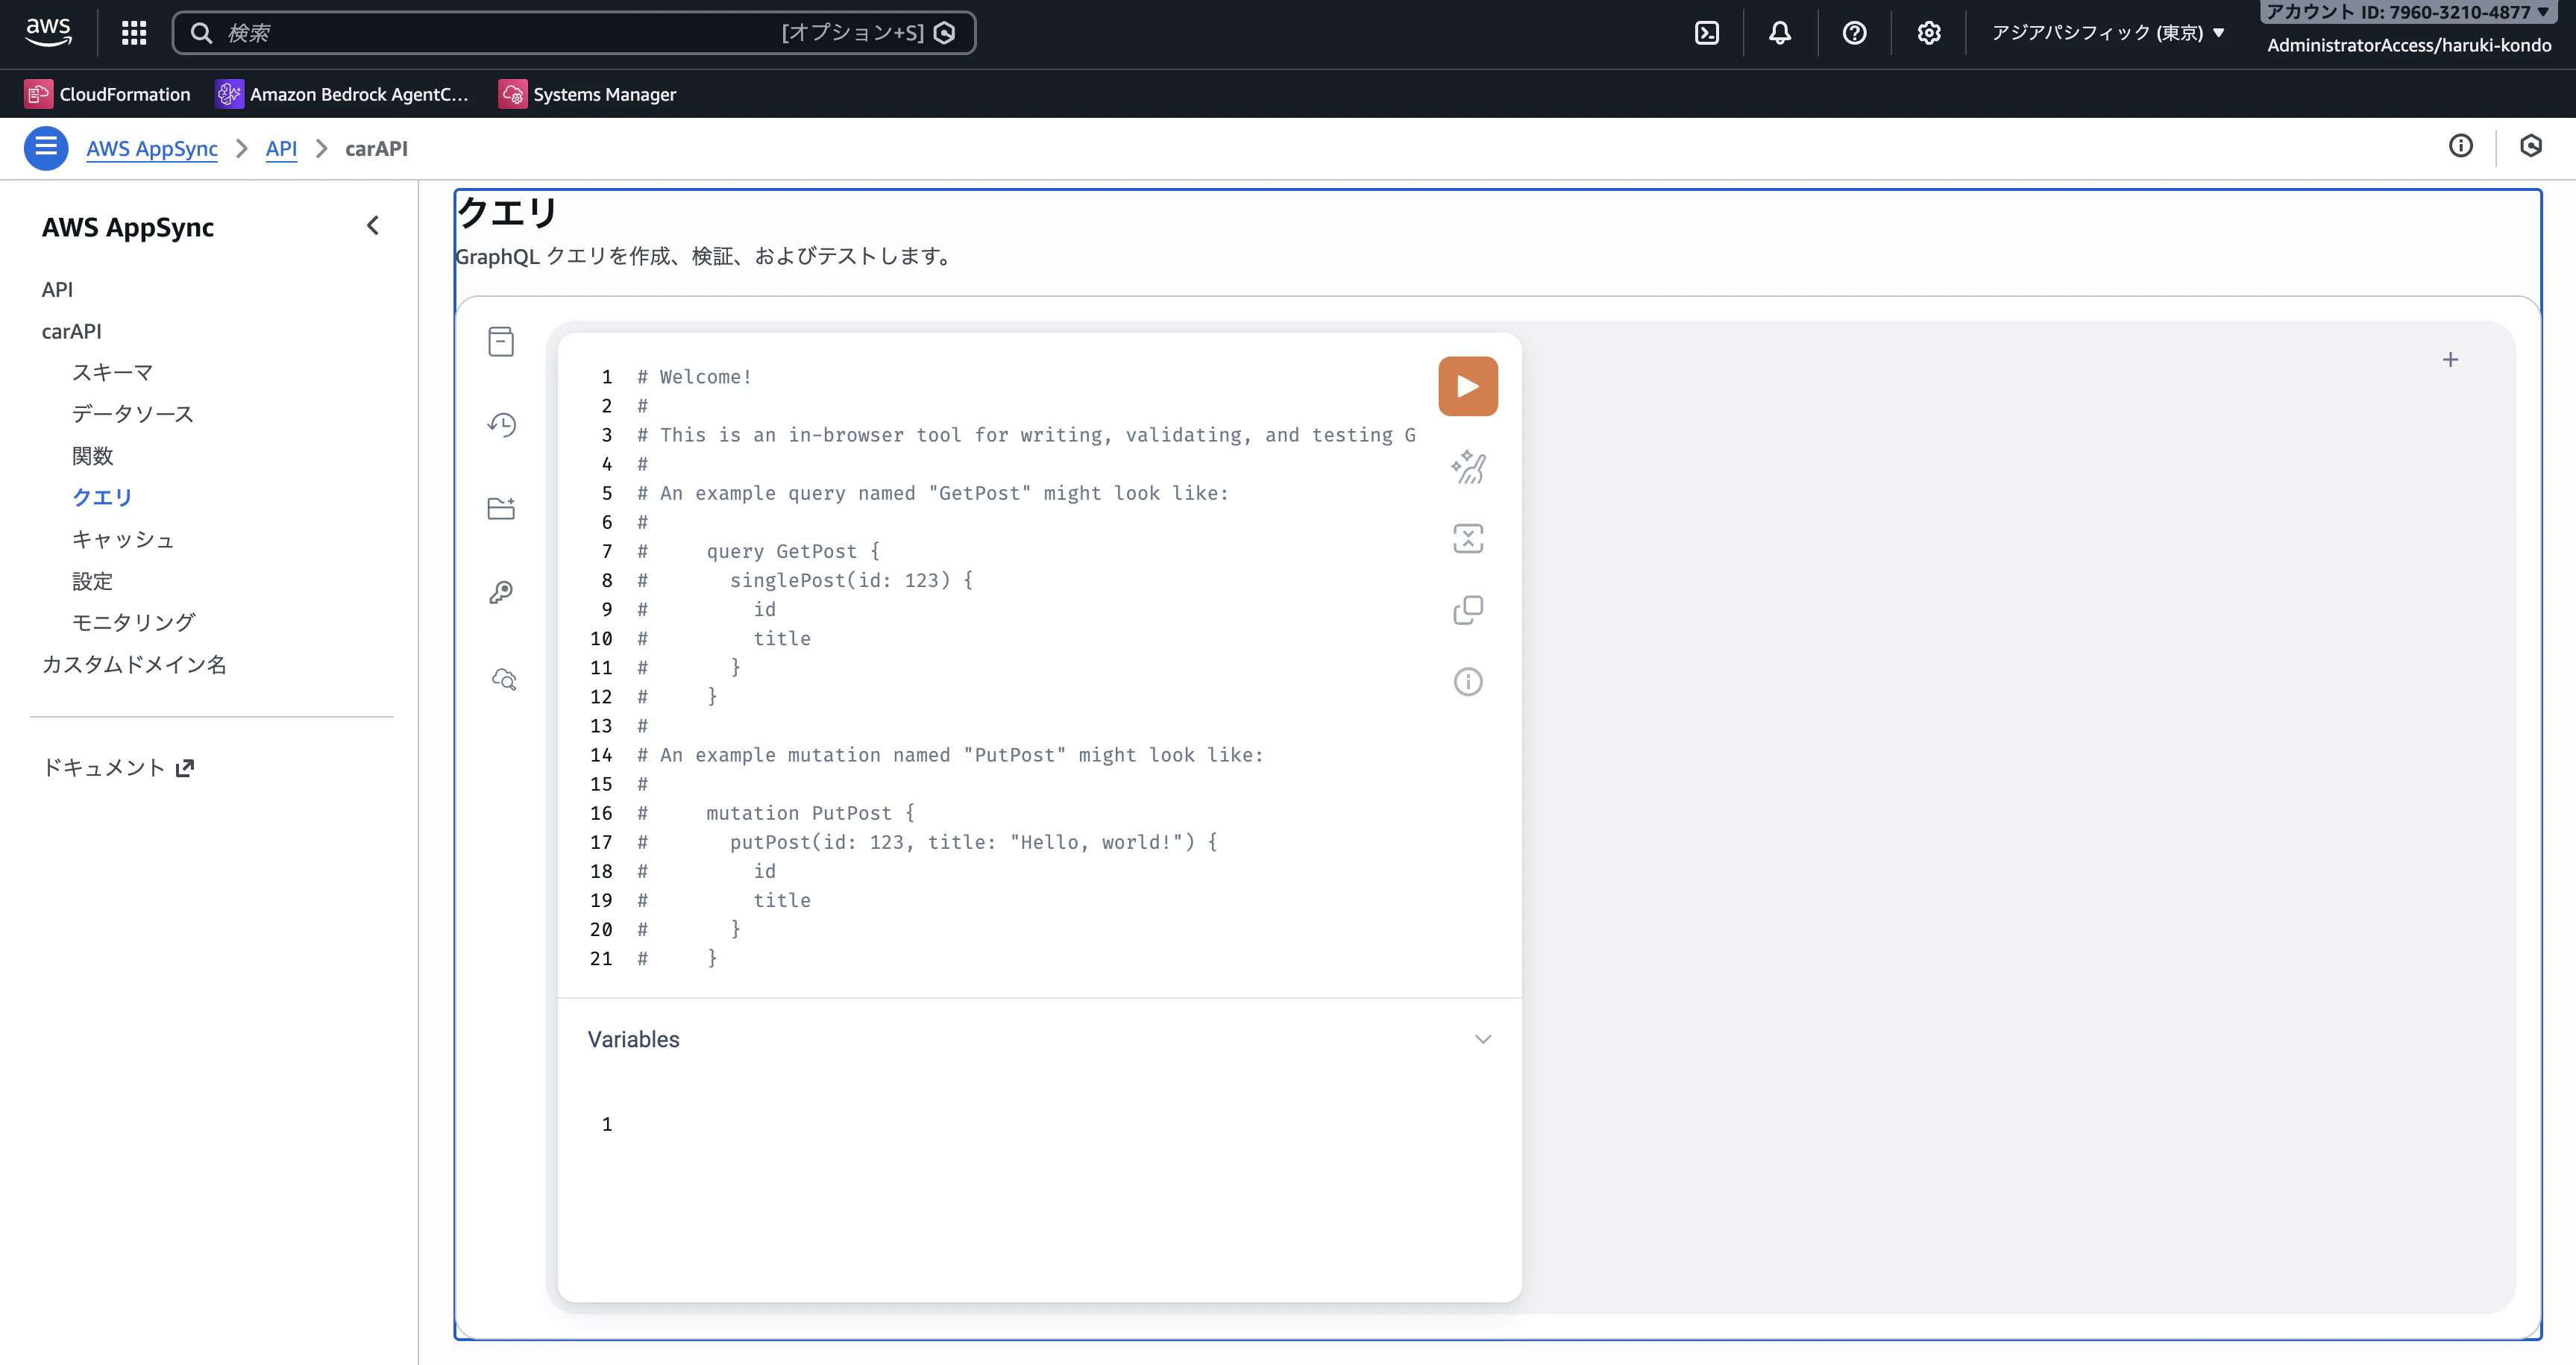This screenshot has width=2576, height=1365.
Task: Click the AWS AppSync breadcrumb link
Action: pyautogui.click(x=152, y=148)
